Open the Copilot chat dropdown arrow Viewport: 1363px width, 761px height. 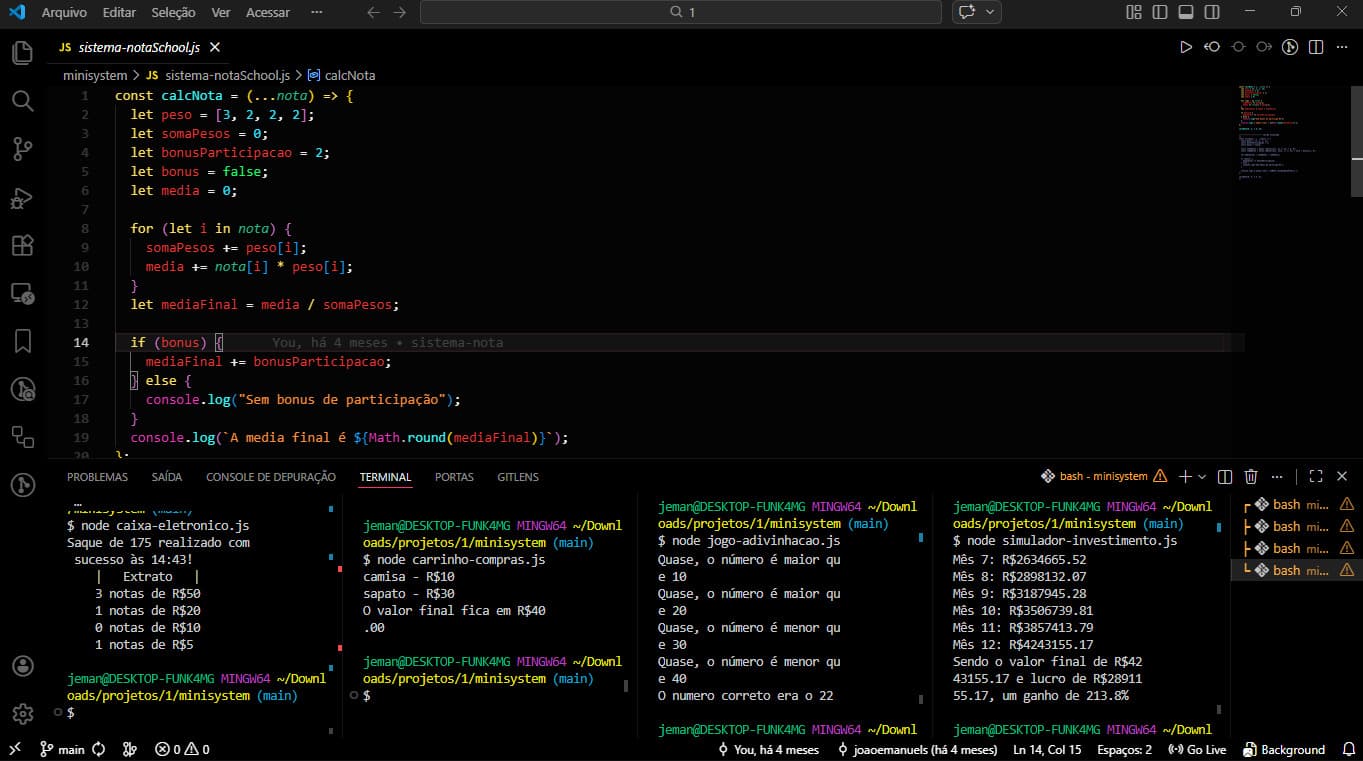tap(991, 12)
